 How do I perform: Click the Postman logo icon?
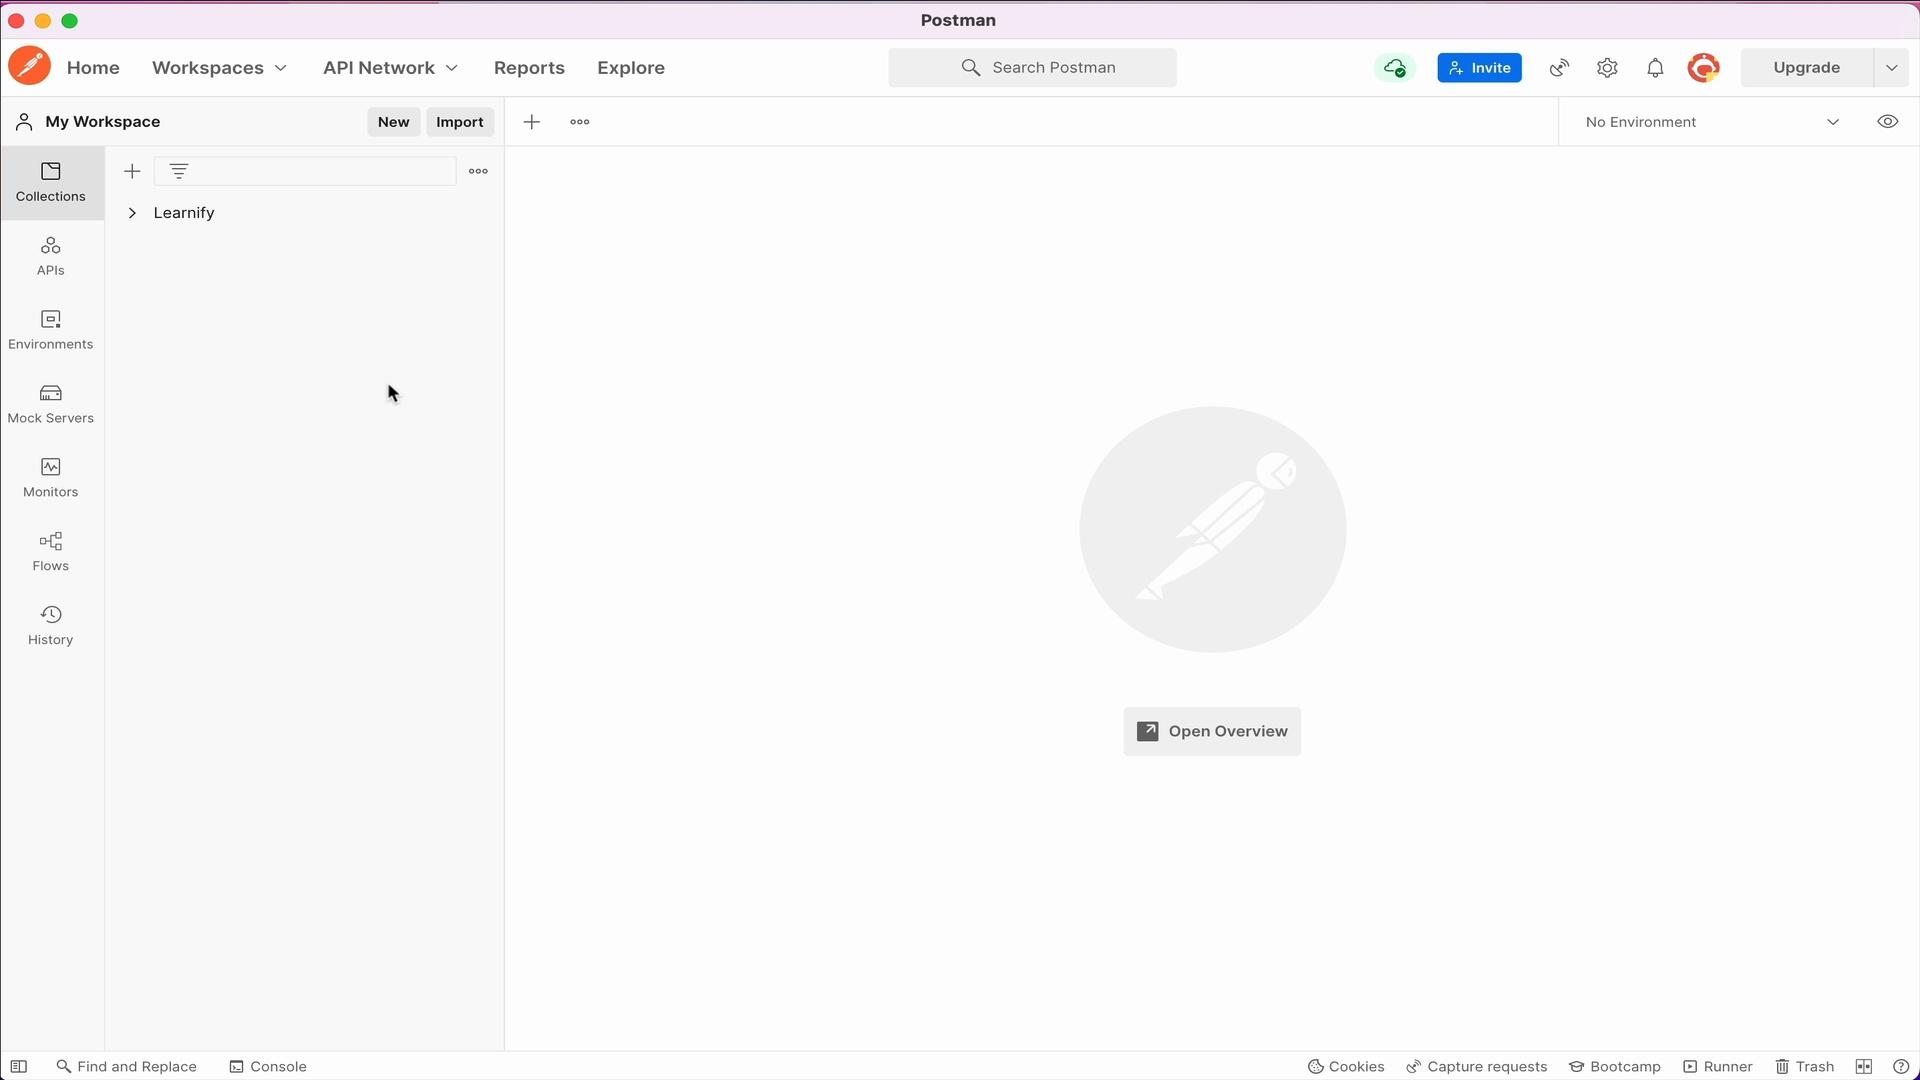[x=30, y=67]
